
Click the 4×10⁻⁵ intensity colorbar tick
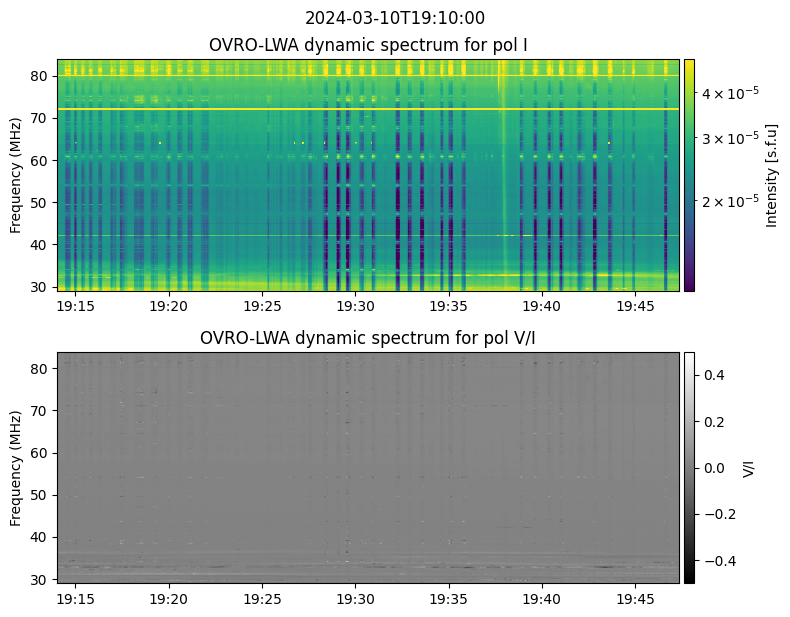point(730,92)
